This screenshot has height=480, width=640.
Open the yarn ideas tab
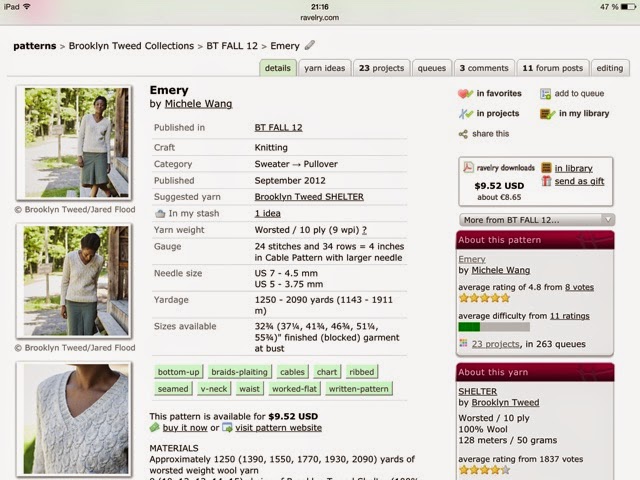(x=324, y=68)
